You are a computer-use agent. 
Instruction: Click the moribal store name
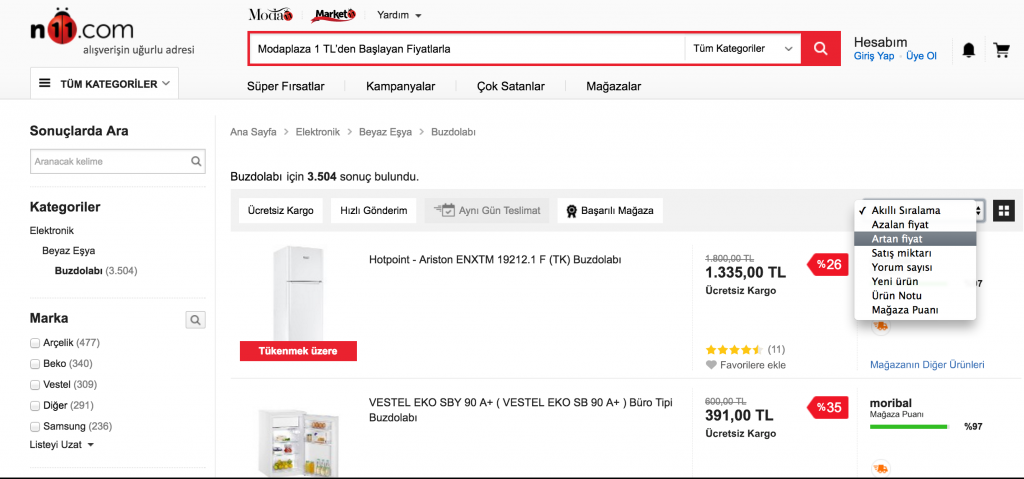(x=892, y=403)
